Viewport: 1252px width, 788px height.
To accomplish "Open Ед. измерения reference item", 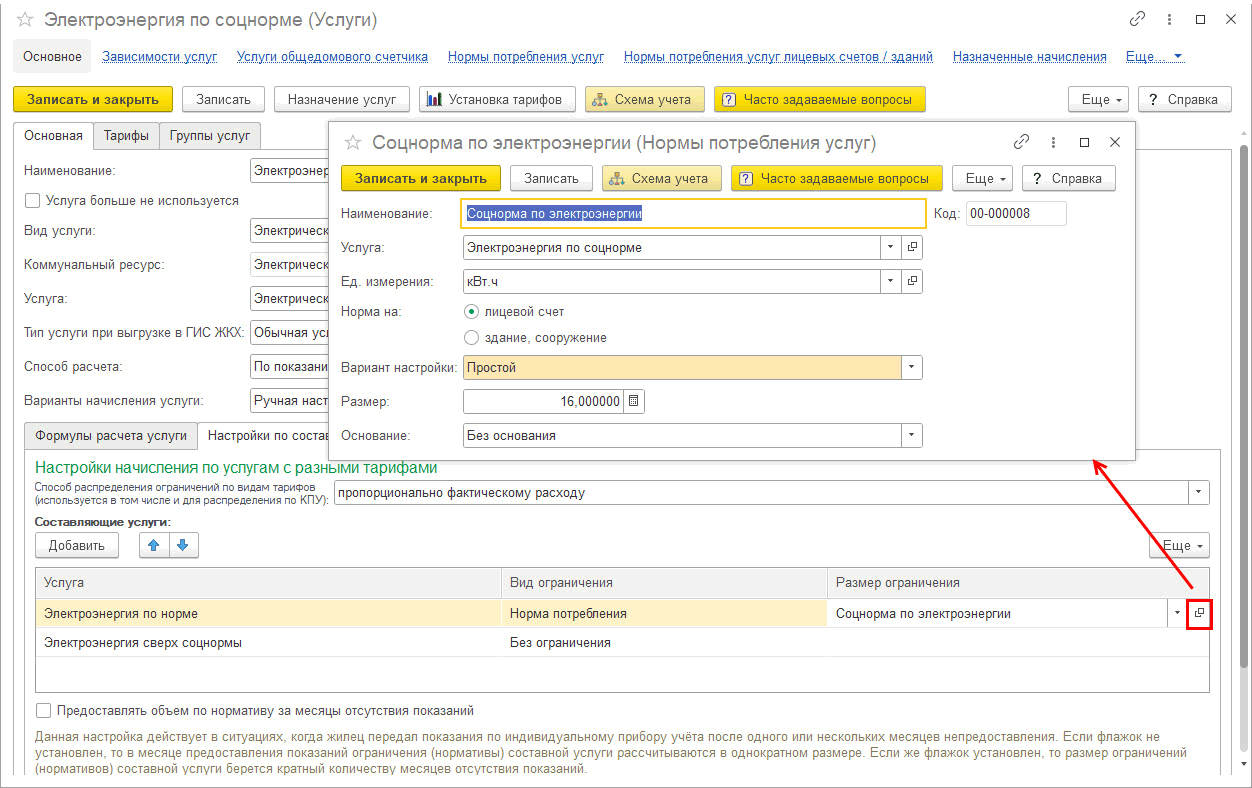I will 912,282.
